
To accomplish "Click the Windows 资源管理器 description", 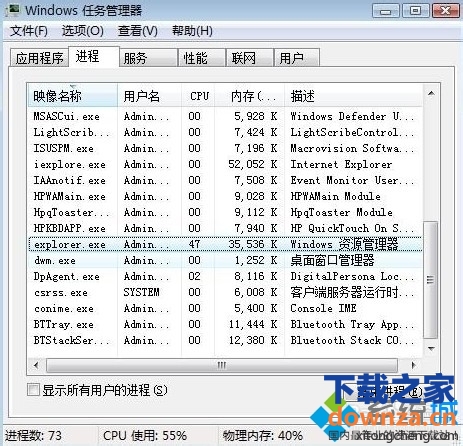I will tap(344, 244).
